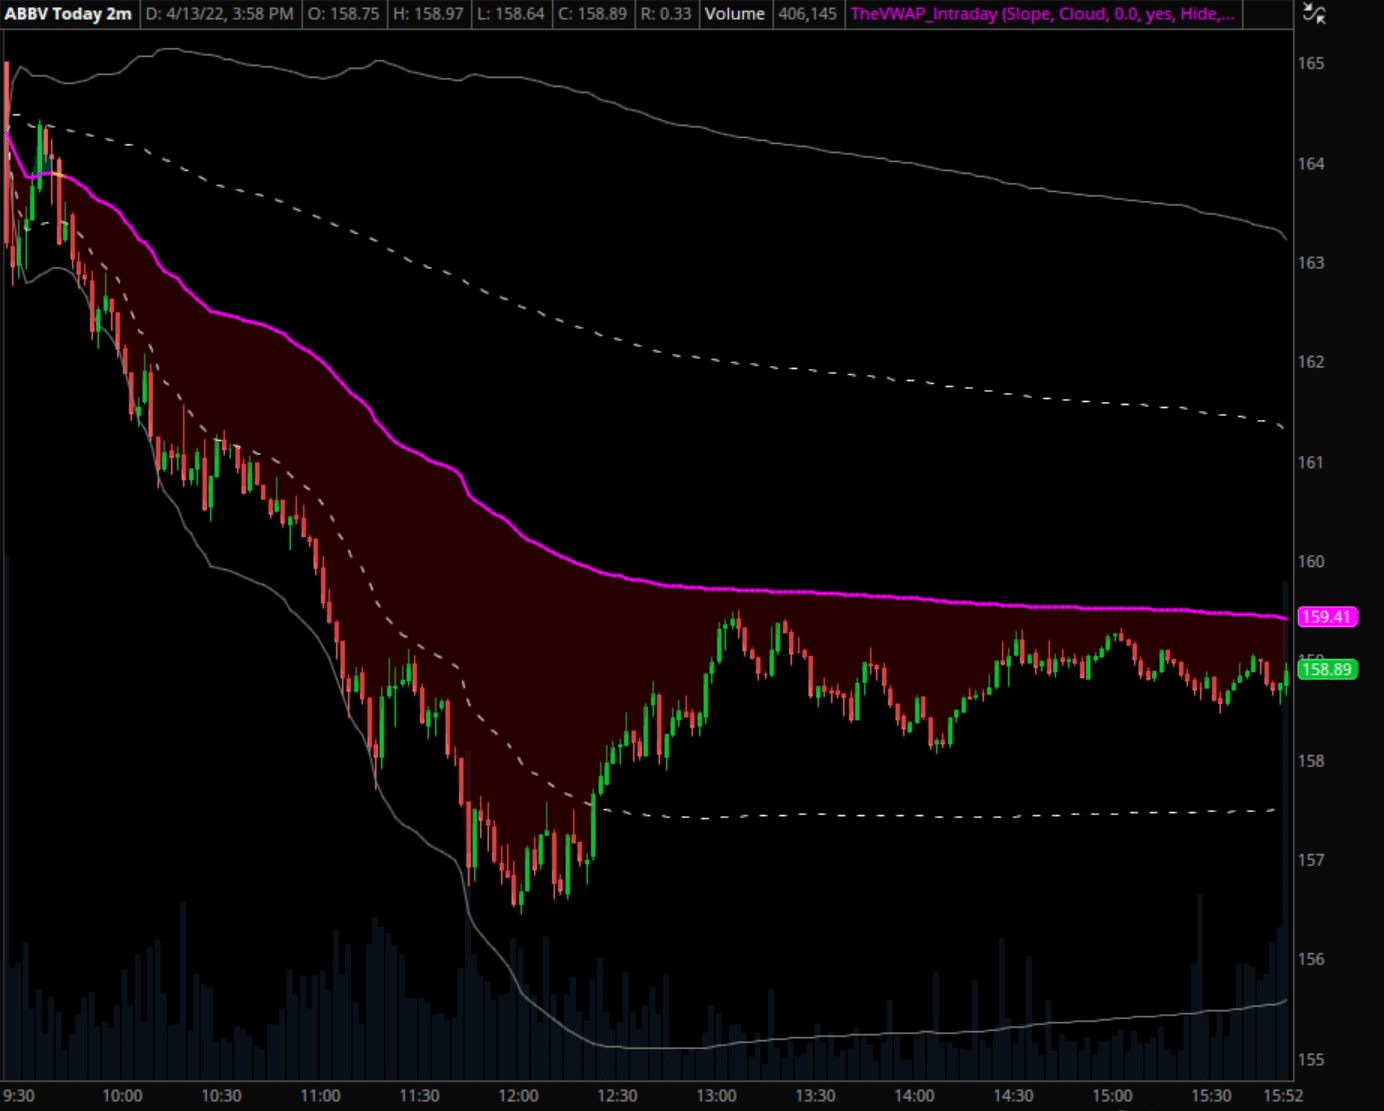The height and width of the screenshot is (1111, 1384).
Task: Click the 10:30 time axis label
Action: coord(221,1096)
